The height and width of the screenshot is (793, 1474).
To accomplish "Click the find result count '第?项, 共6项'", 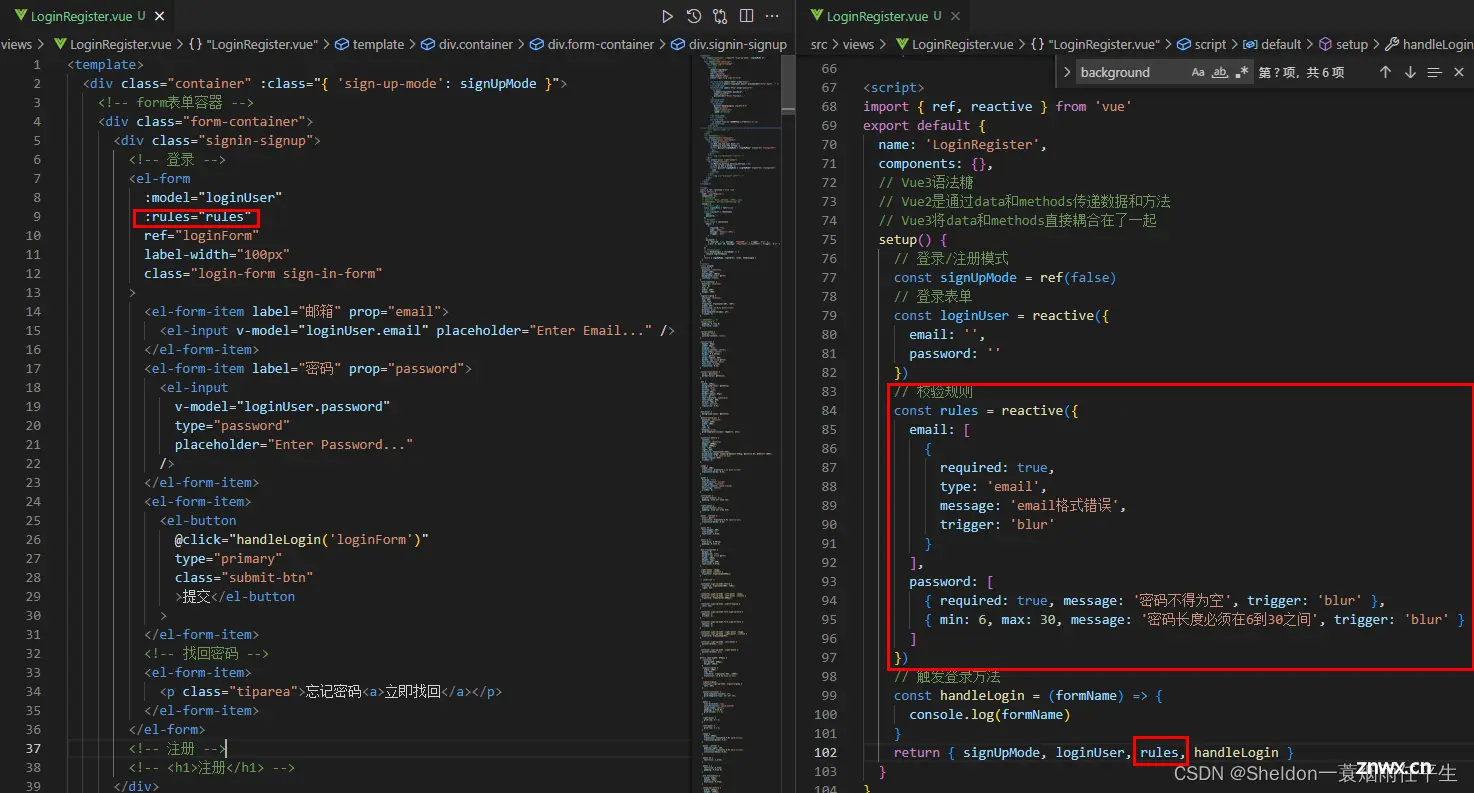I will 1301,72.
